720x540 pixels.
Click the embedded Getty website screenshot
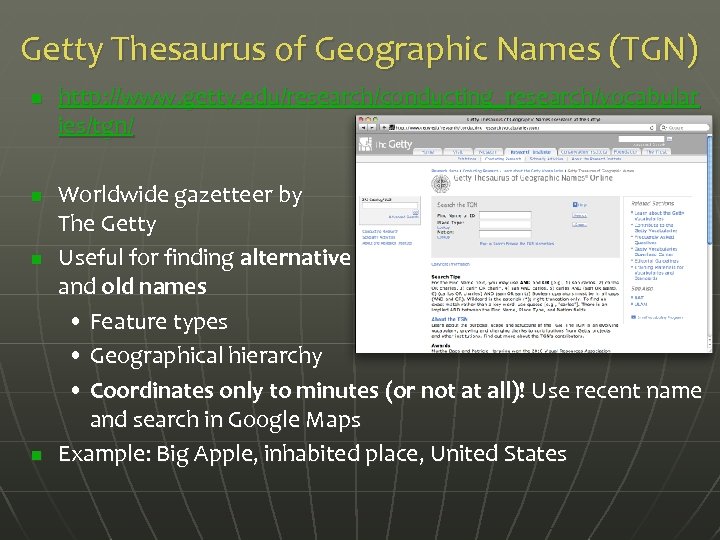pyautogui.click(x=534, y=234)
